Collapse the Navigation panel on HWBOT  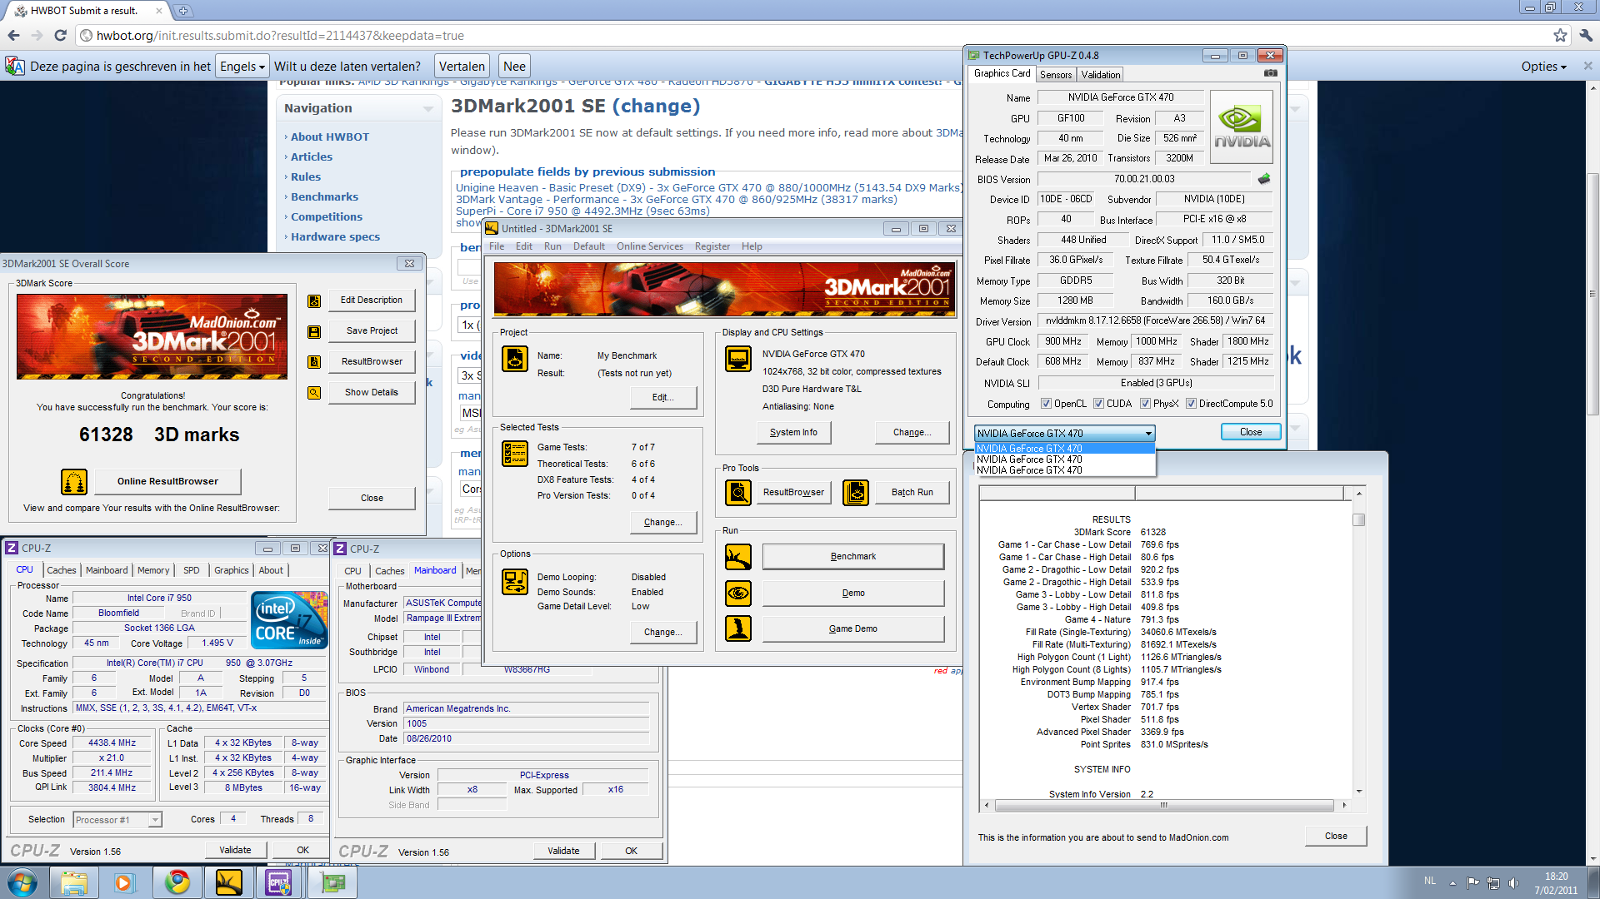click(428, 108)
